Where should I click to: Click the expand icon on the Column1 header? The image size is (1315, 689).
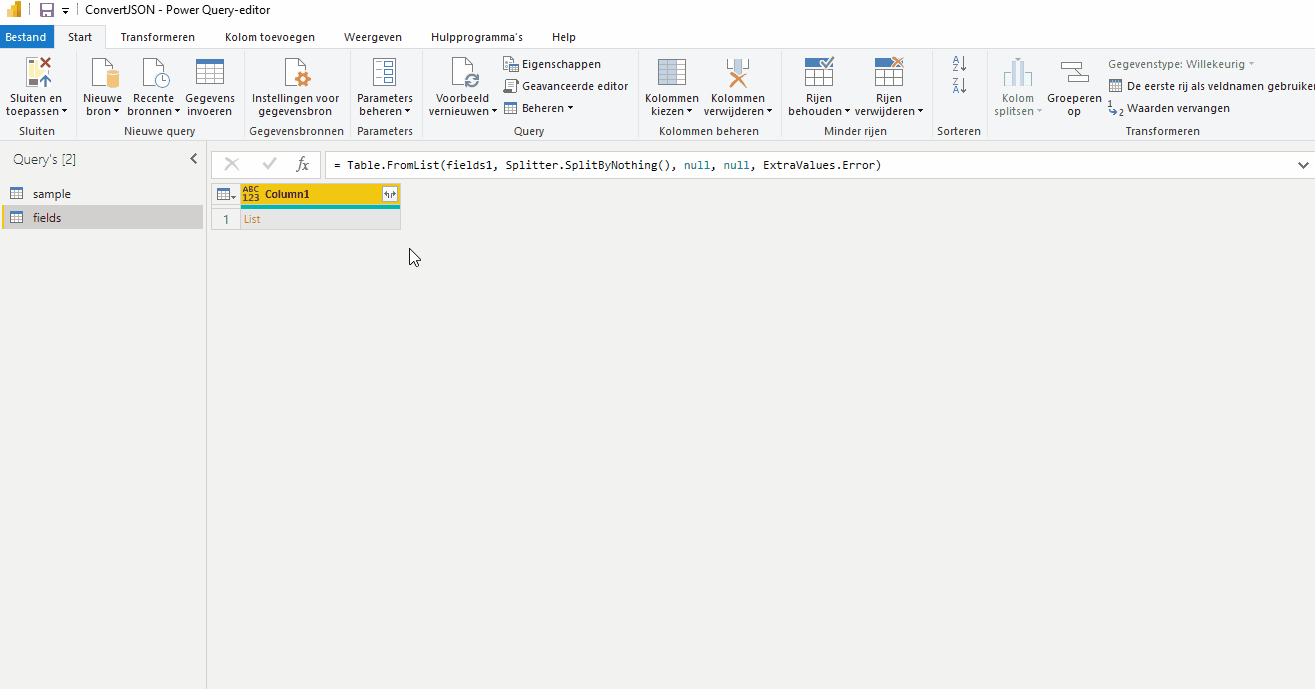[390, 194]
